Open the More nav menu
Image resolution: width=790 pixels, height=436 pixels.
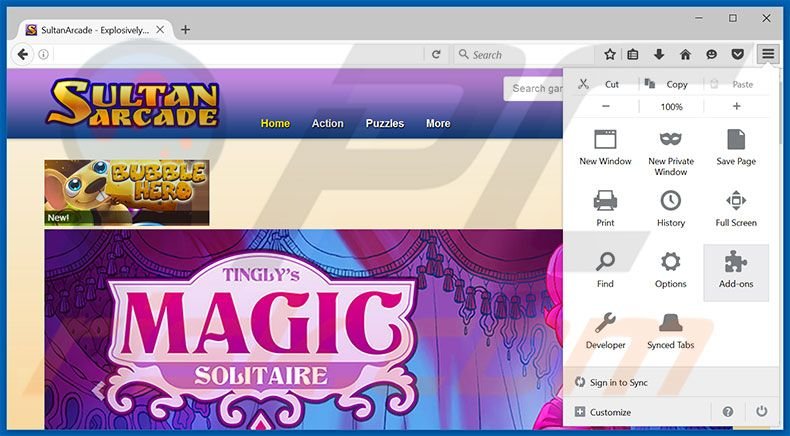(438, 123)
